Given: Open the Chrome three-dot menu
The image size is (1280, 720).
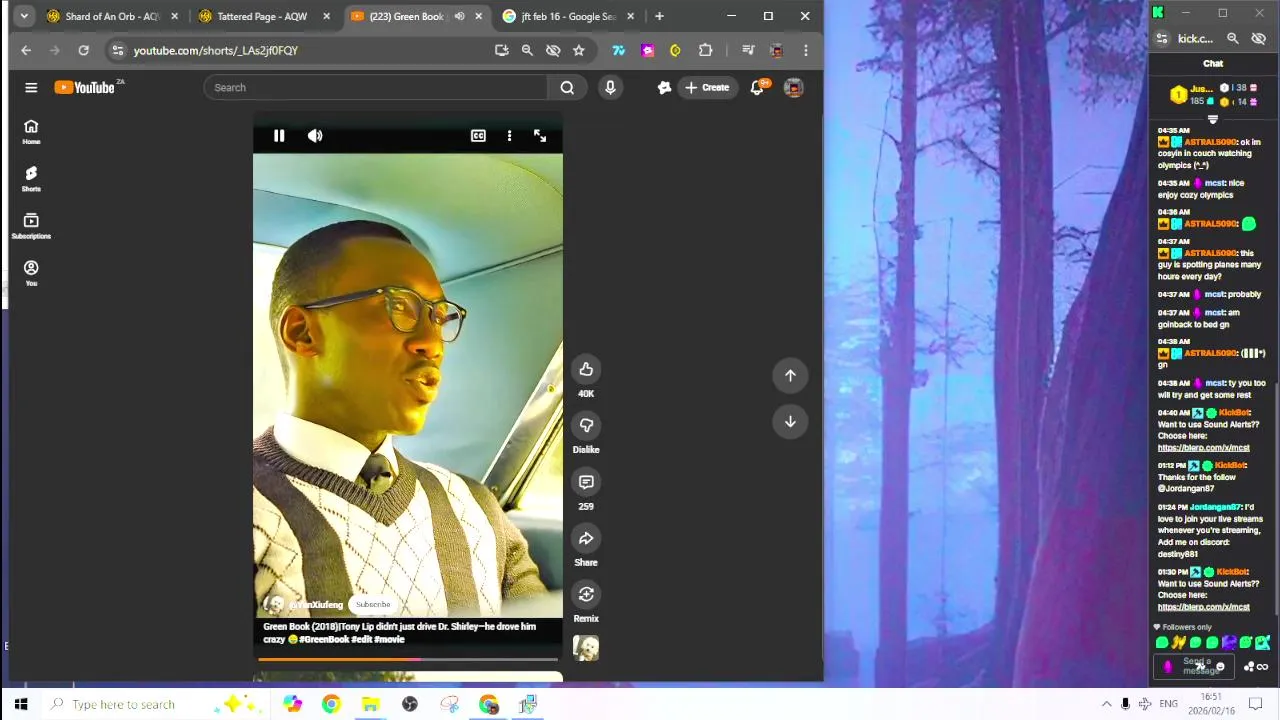Looking at the screenshot, I should point(806,50).
